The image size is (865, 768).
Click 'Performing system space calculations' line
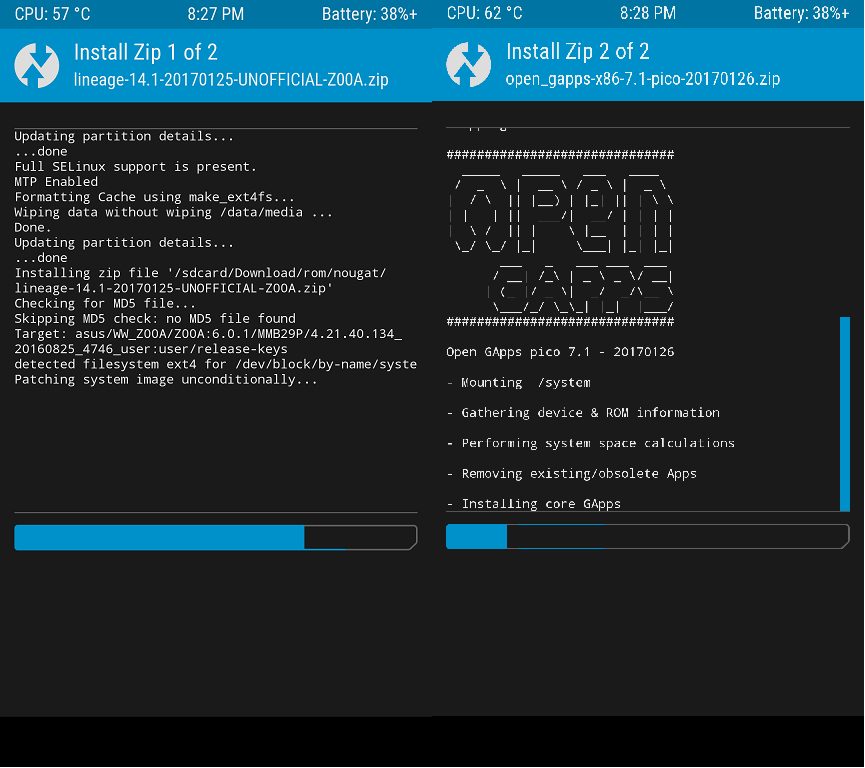tap(590, 443)
